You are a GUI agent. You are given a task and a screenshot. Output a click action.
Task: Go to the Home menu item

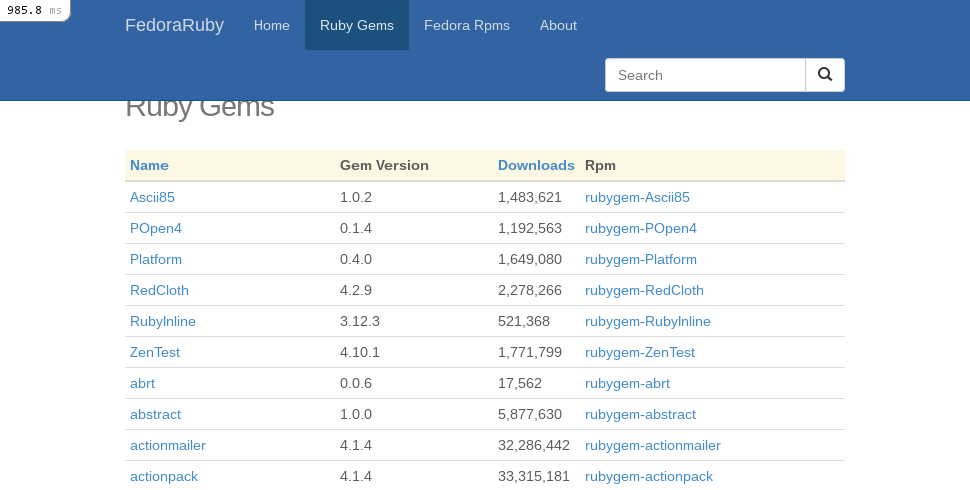[272, 25]
